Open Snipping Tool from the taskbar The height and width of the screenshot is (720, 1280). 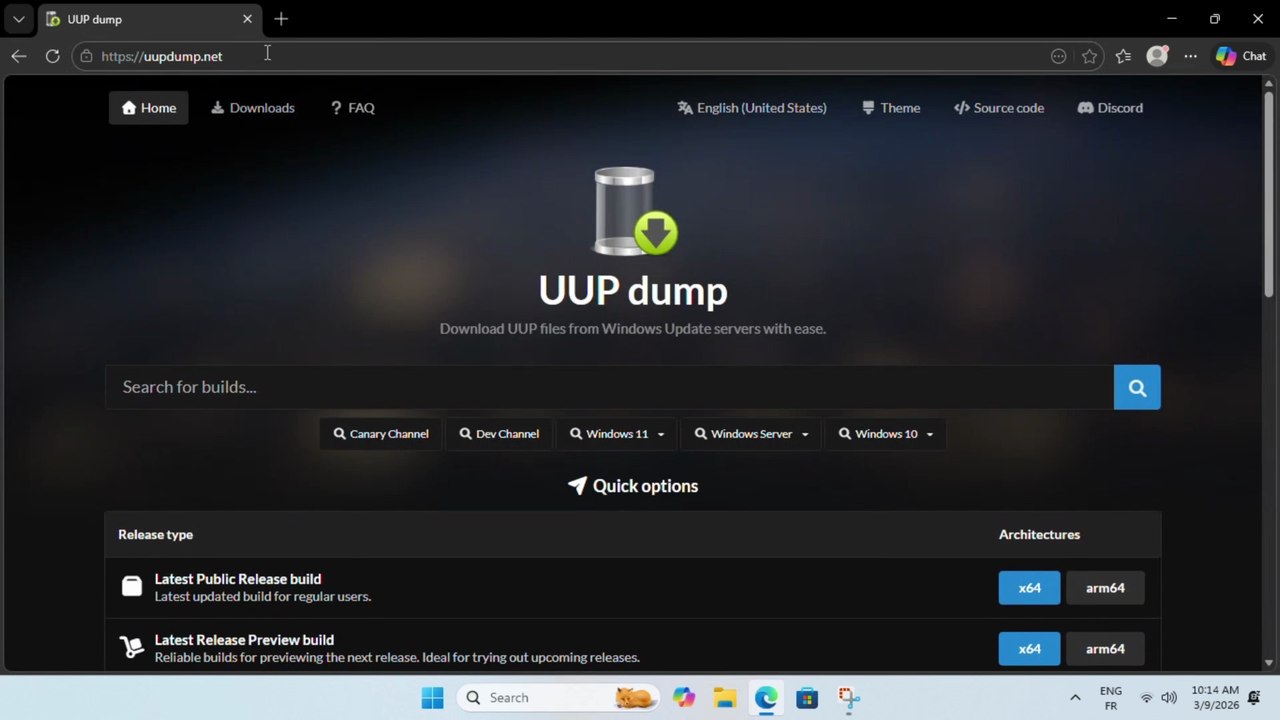(x=848, y=698)
